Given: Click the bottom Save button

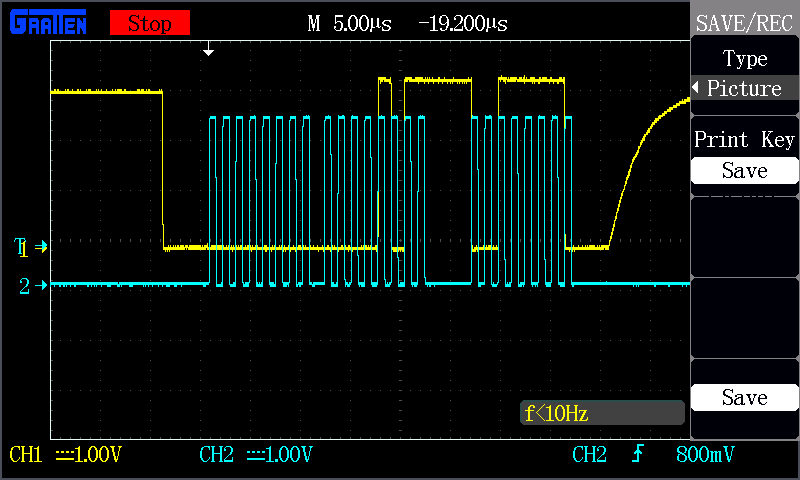Looking at the screenshot, I should click(x=744, y=397).
